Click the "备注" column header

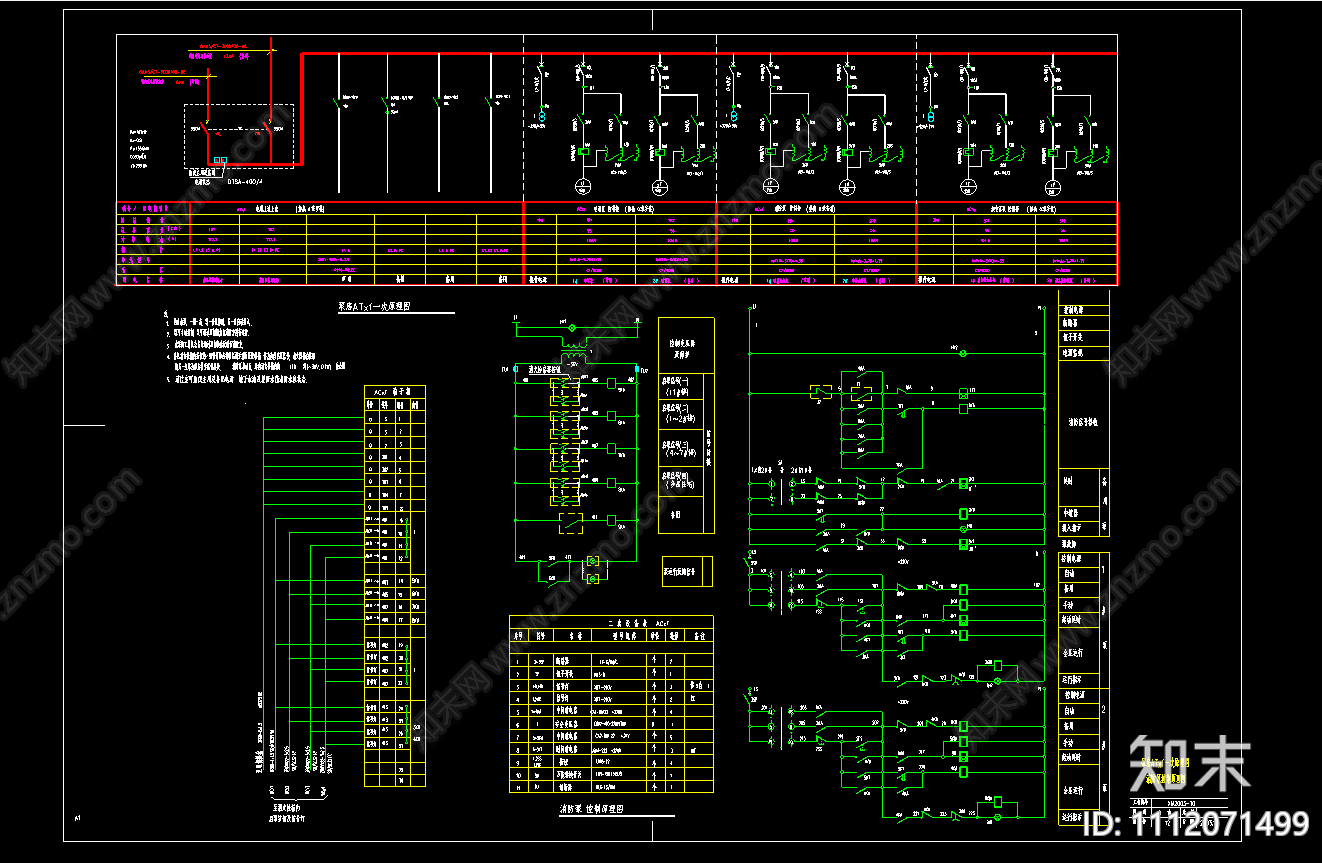point(700,634)
